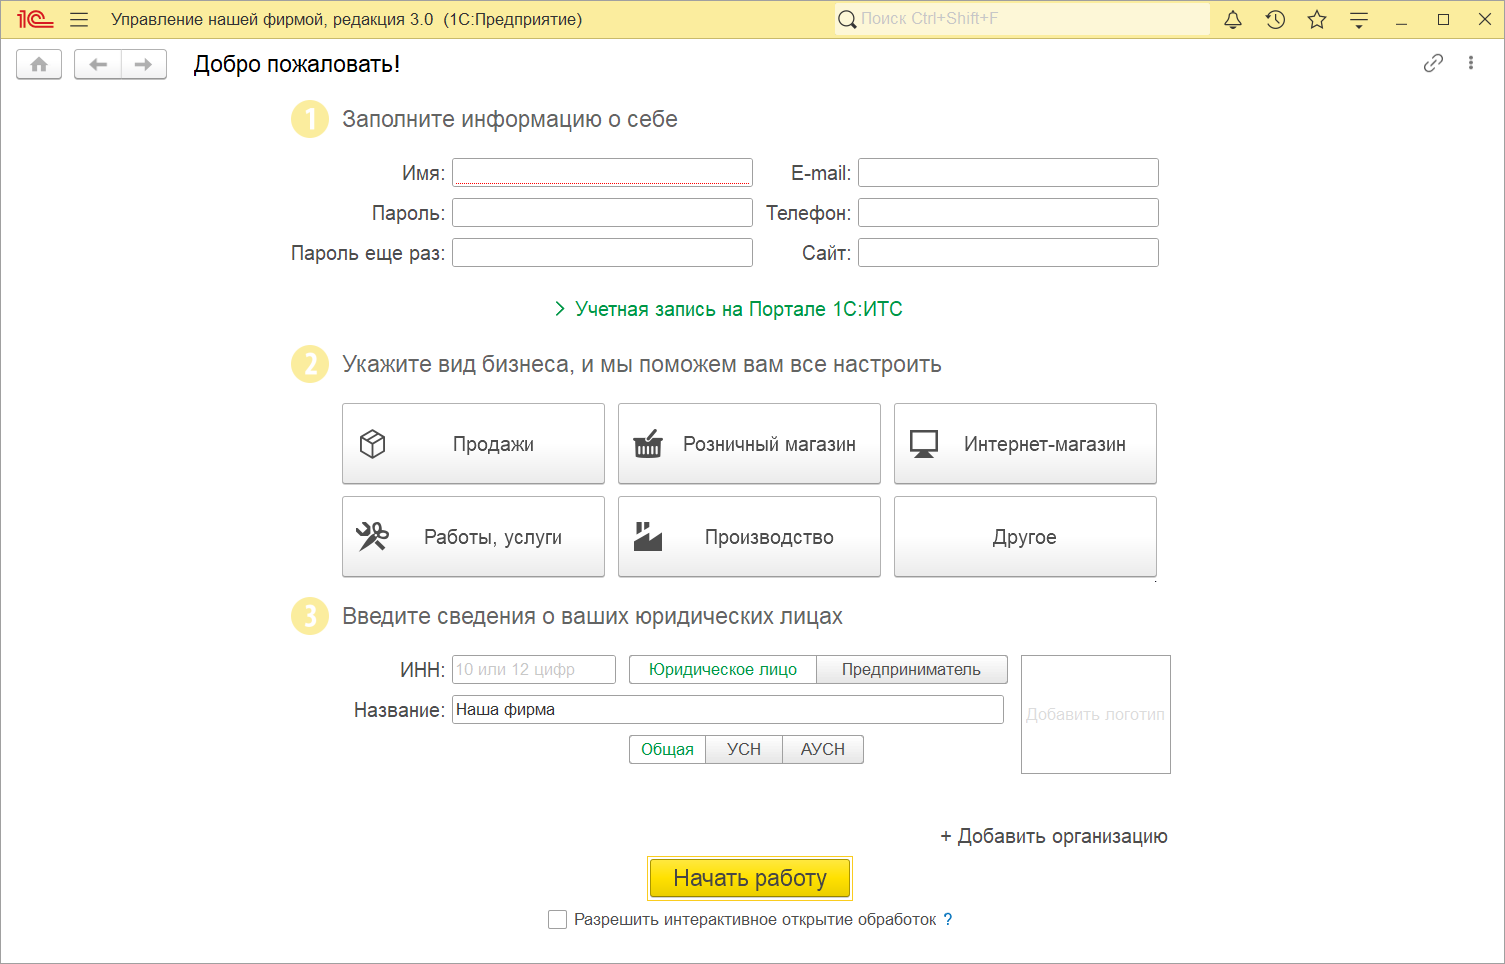Screen dimensions: 1505x964
Task: Open notifications bell icon
Action: (x=1233, y=19)
